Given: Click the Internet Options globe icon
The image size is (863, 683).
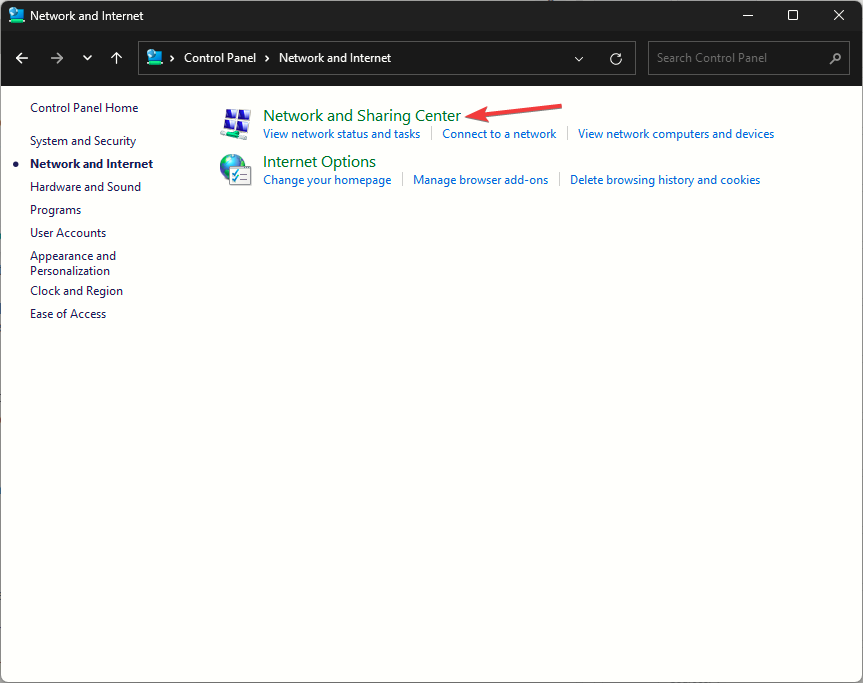Looking at the screenshot, I should 234,169.
